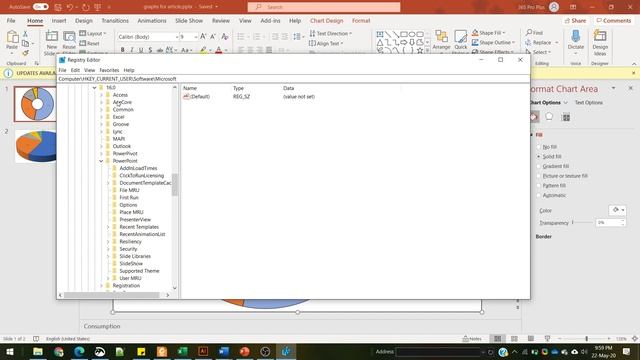Screen dimensions: 640x360
Task: Click the Reuse Slides icon
Action: pyautogui.click(x=69, y=37)
